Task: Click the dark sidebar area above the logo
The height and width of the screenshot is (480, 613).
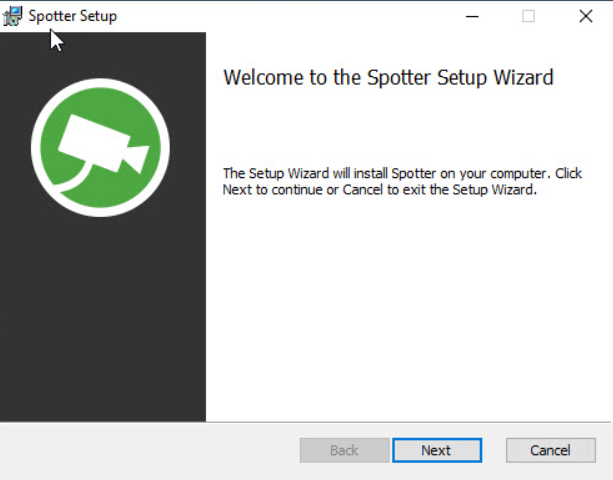Action: coord(103,50)
